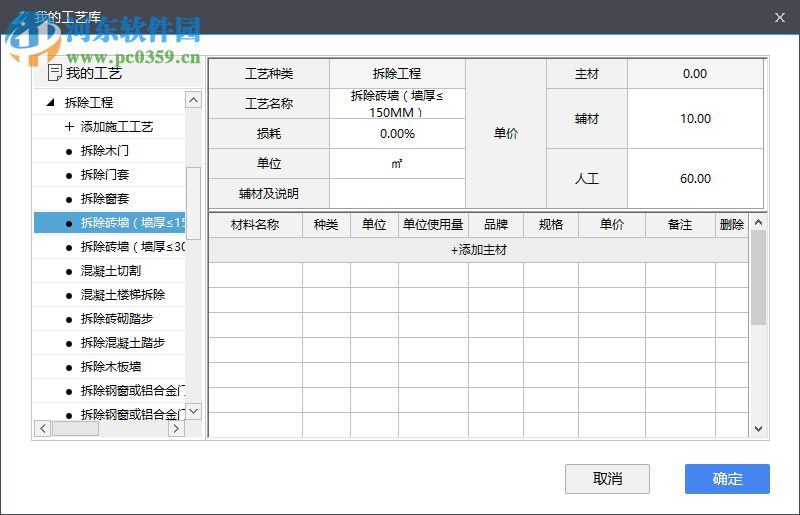Click 种类 column header
The width and height of the screenshot is (800, 515).
326,225
